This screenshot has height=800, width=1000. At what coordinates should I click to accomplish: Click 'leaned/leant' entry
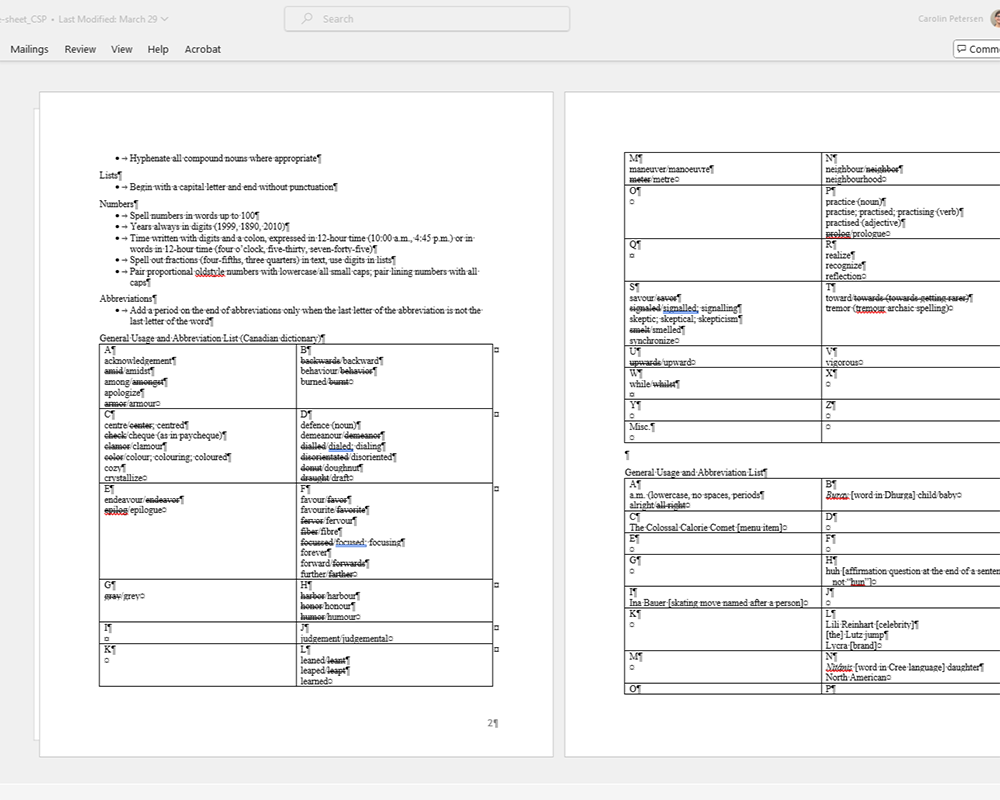click(x=323, y=660)
